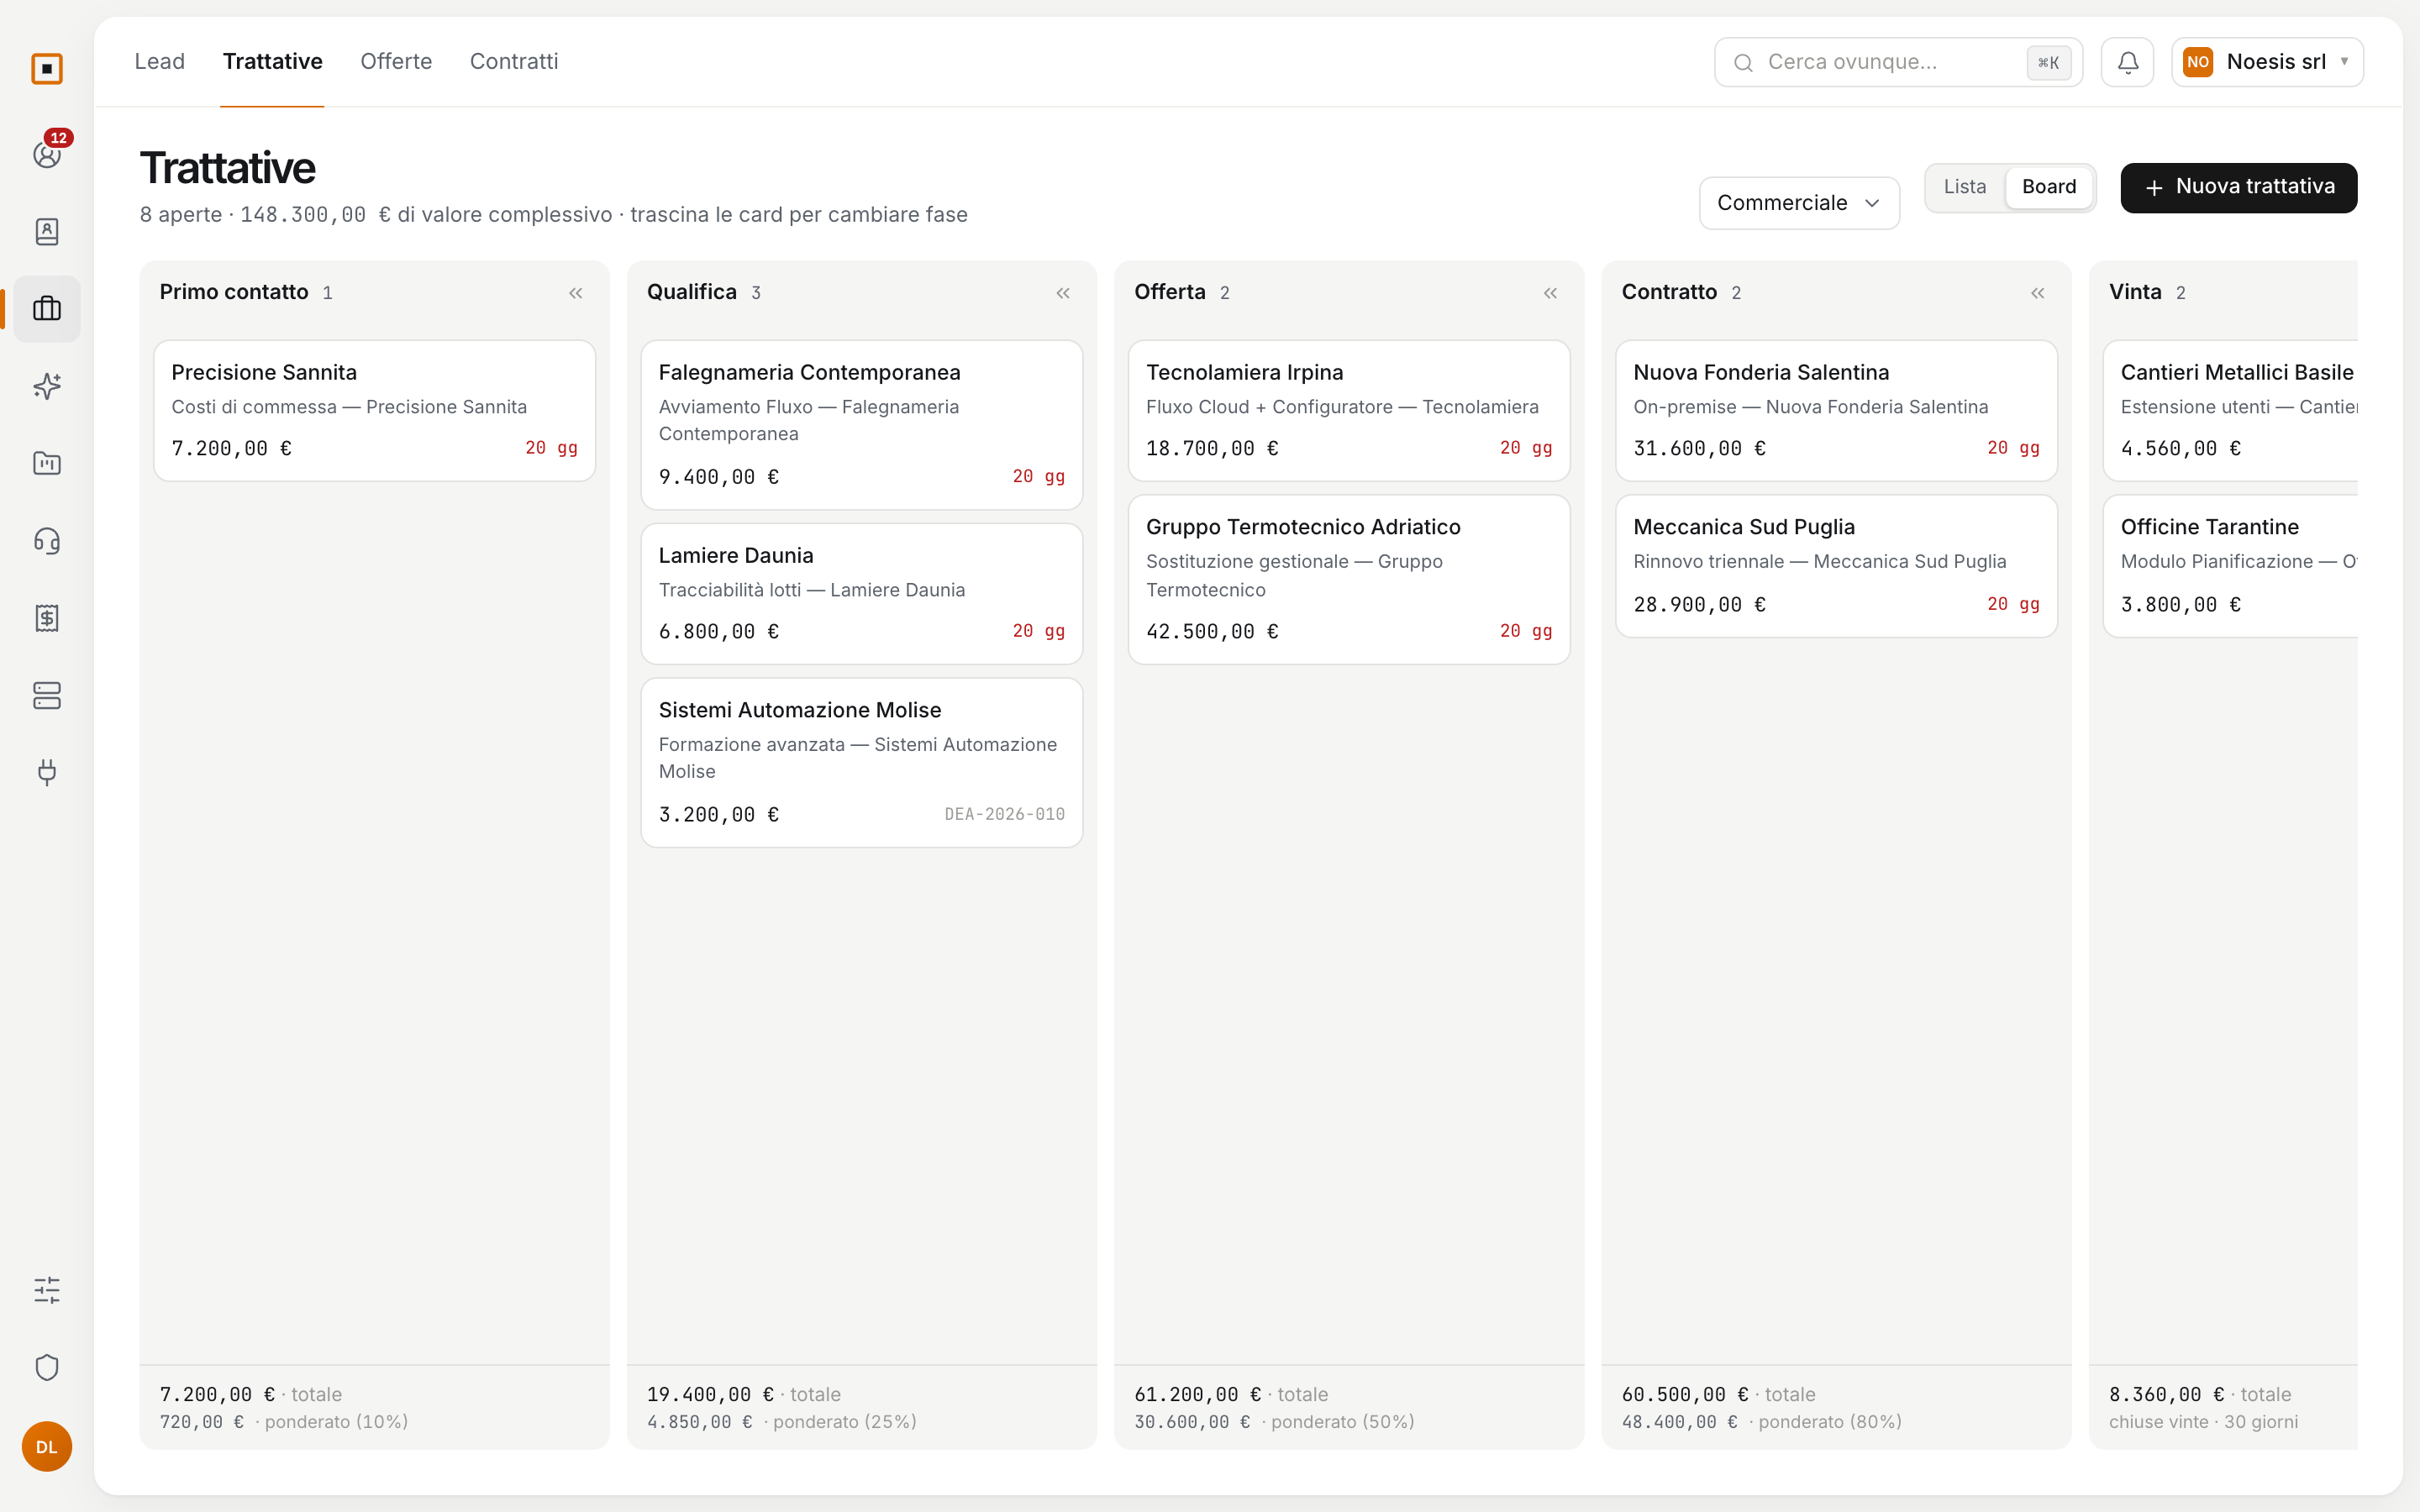Image resolution: width=2420 pixels, height=1512 pixels.
Task: Open the shield security sidebar icon
Action: coord(47,1367)
